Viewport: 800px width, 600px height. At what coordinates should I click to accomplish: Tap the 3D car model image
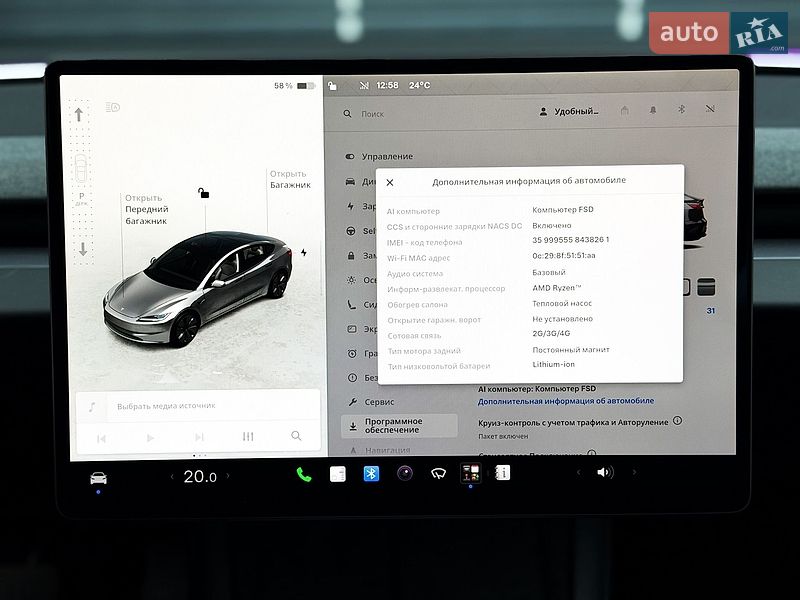point(198,288)
